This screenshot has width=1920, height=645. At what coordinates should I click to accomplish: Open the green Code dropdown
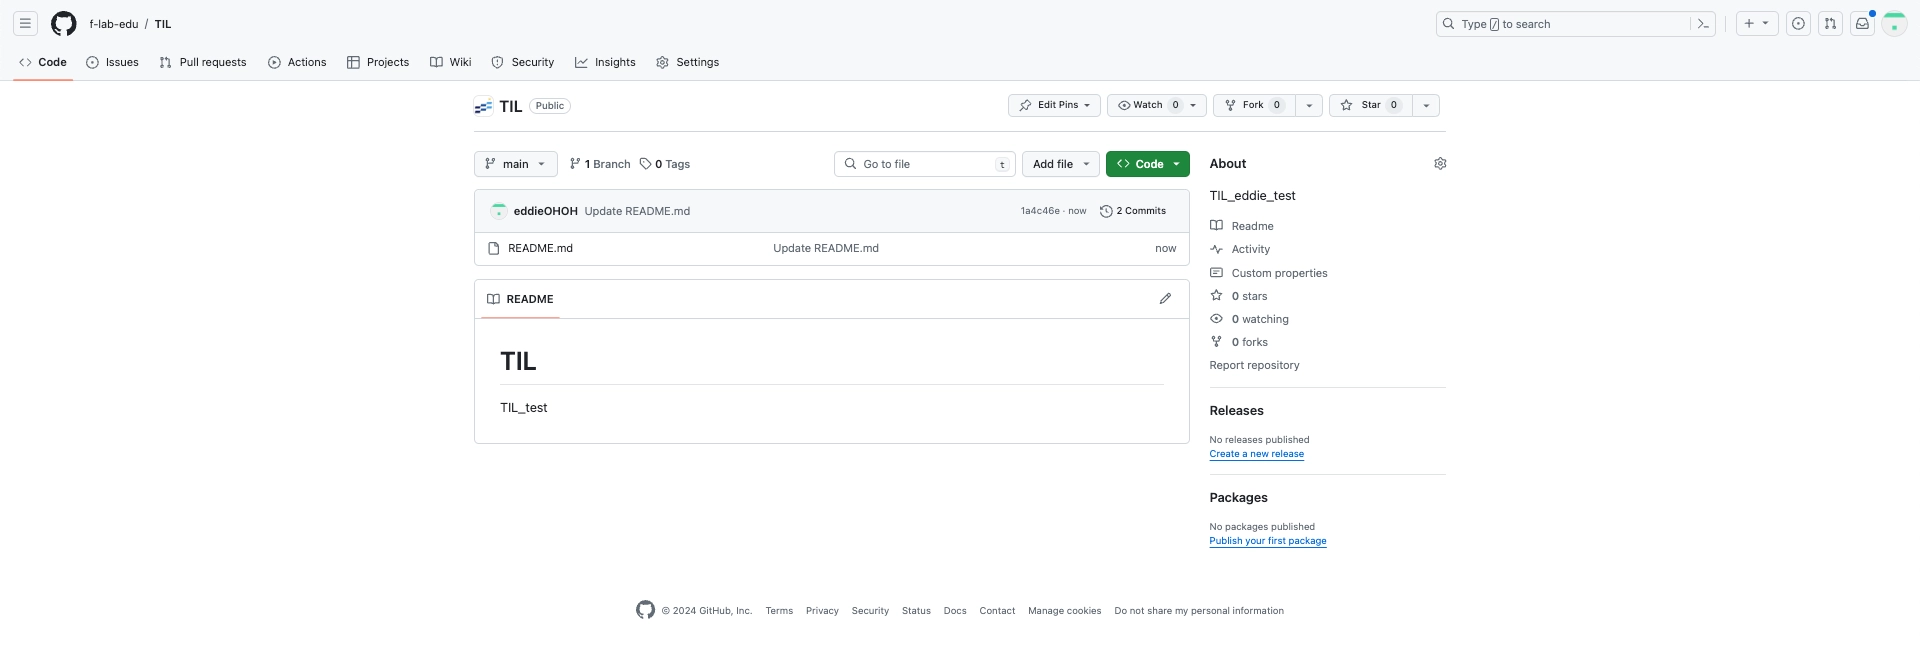click(1147, 164)
